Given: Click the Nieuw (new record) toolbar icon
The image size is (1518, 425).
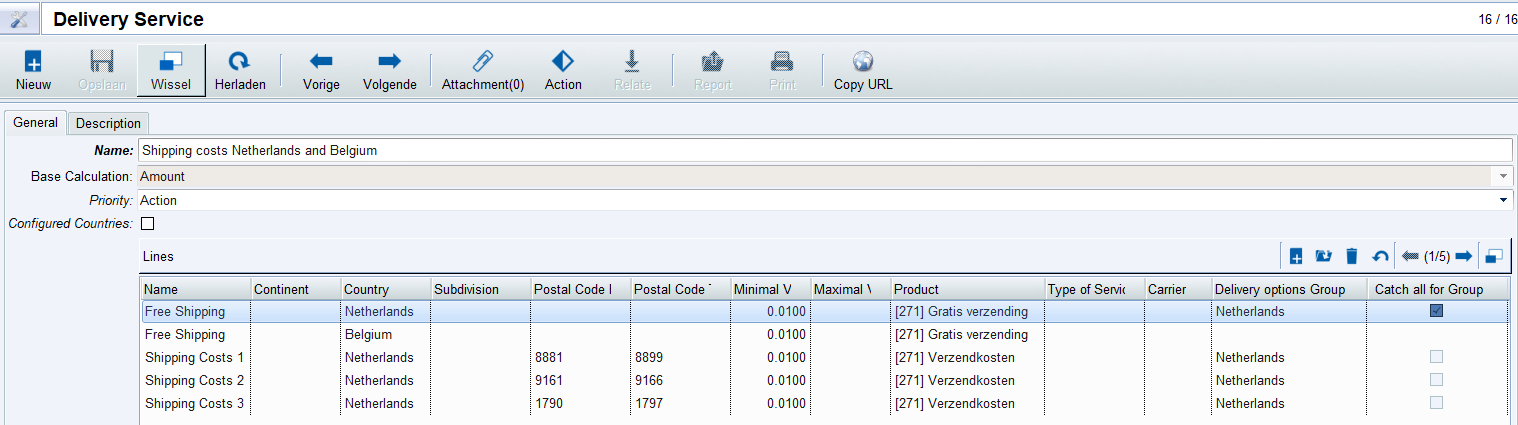Looking at the screenshot, I should pos(33,62).
